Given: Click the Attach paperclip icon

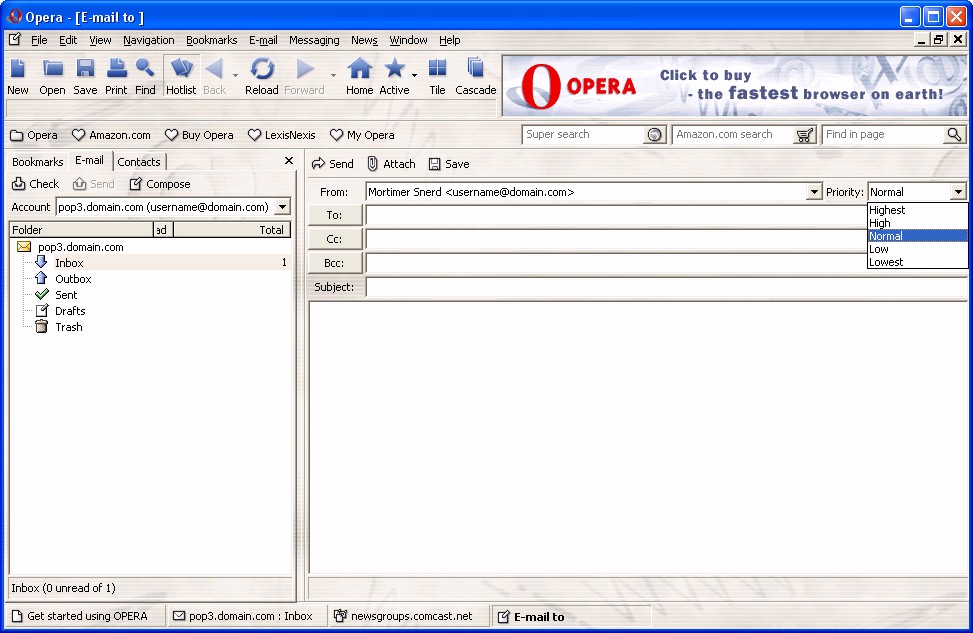Looking at the screenshot, I should 373,164.
